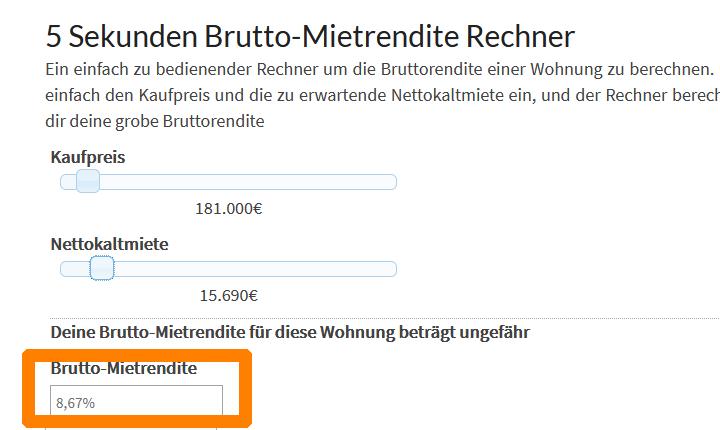The width and height of the screenshot is (720, 430).
Task: Click the minimum end of Kaufpreis slider track
Action: click(x=63, y=182)
